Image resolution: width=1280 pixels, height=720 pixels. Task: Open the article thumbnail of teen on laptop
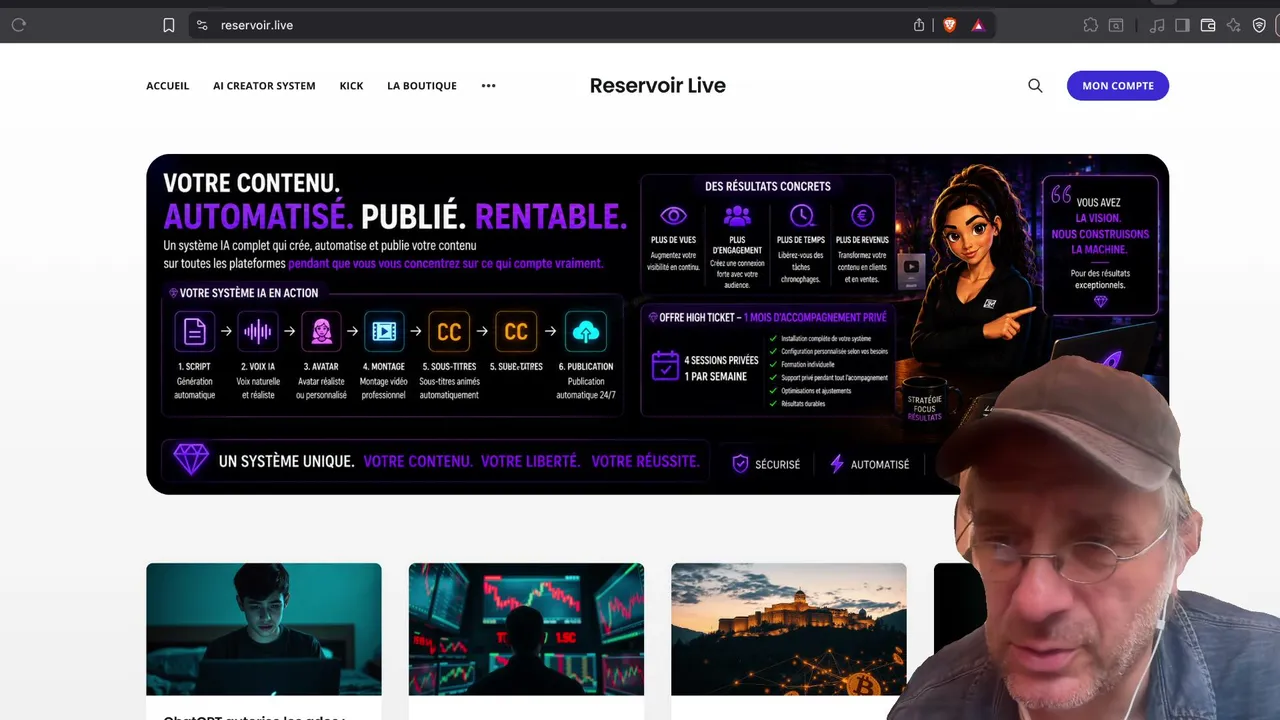tap(264, 629)
